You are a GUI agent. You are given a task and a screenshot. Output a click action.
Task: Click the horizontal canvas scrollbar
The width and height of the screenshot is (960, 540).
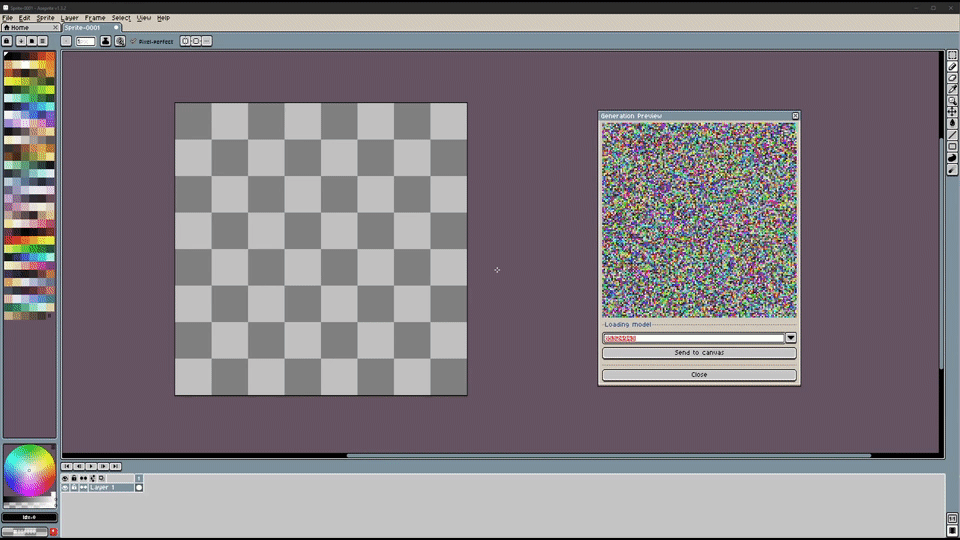[609, 456]
